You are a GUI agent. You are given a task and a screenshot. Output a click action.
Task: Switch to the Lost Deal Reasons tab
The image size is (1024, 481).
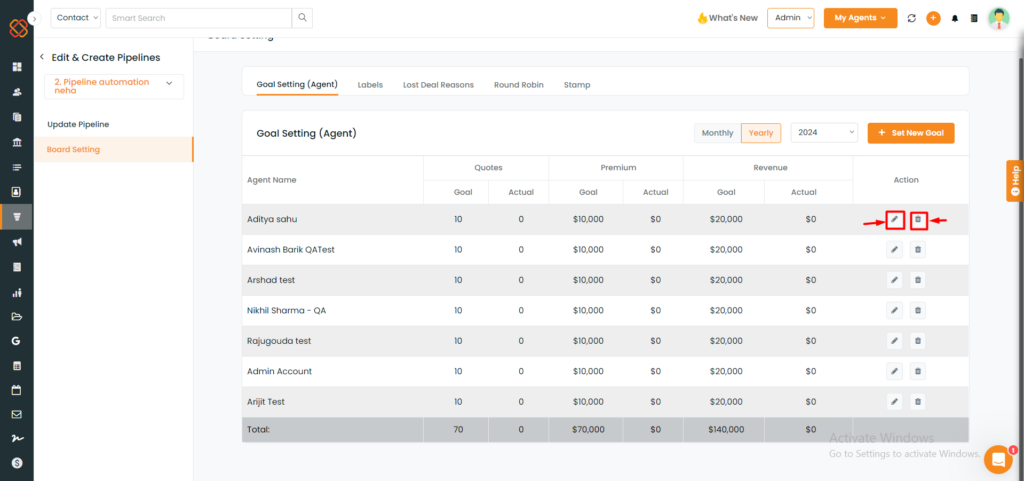click(438, 85)
